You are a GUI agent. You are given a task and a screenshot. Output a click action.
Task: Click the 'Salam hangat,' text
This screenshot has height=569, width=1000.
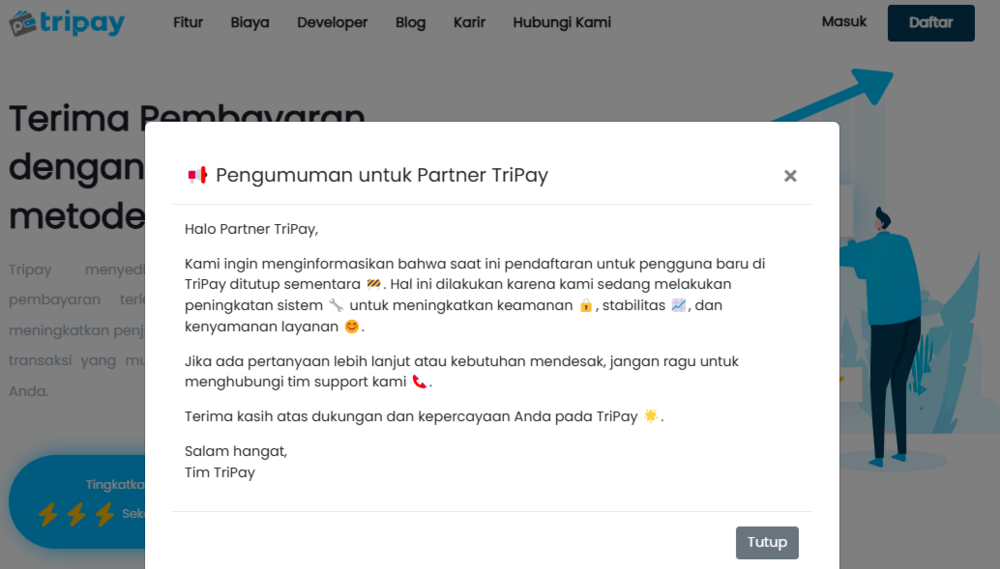236,451
